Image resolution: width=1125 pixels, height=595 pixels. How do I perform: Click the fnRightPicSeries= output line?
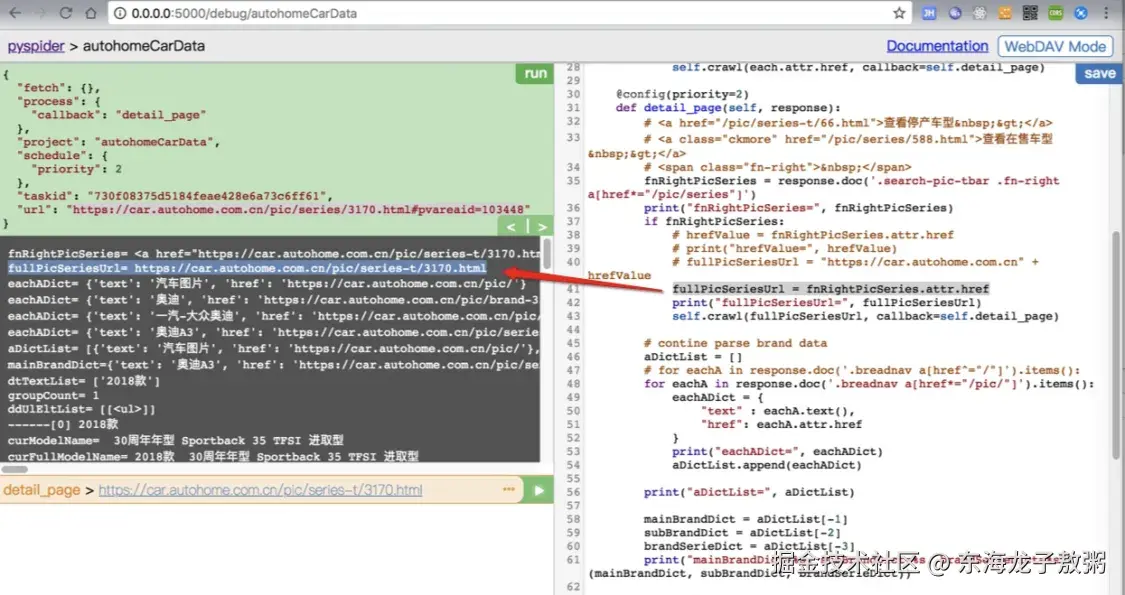273,253
